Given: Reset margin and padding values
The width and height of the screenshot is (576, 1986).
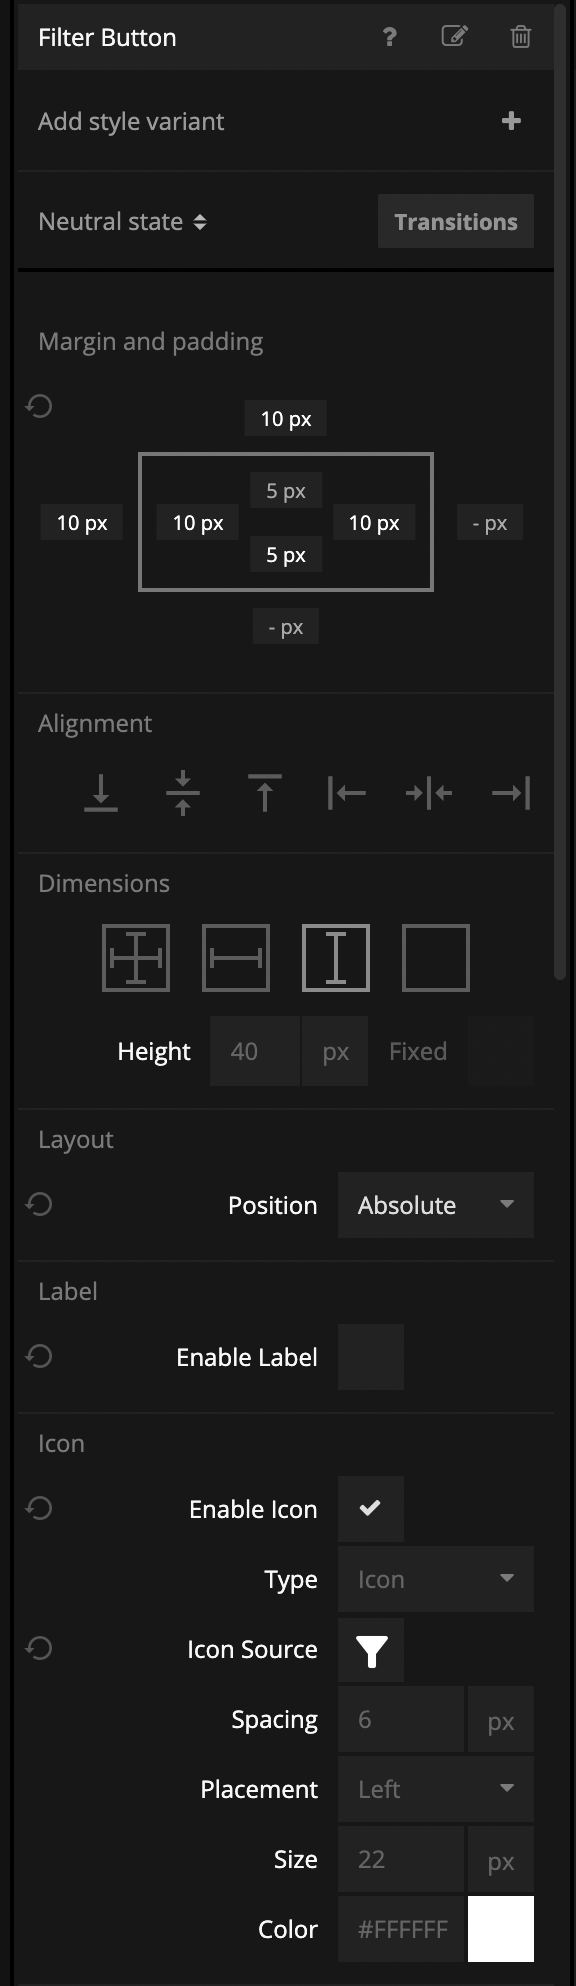Looking at the screenshot, I should (x=39, y=406).
